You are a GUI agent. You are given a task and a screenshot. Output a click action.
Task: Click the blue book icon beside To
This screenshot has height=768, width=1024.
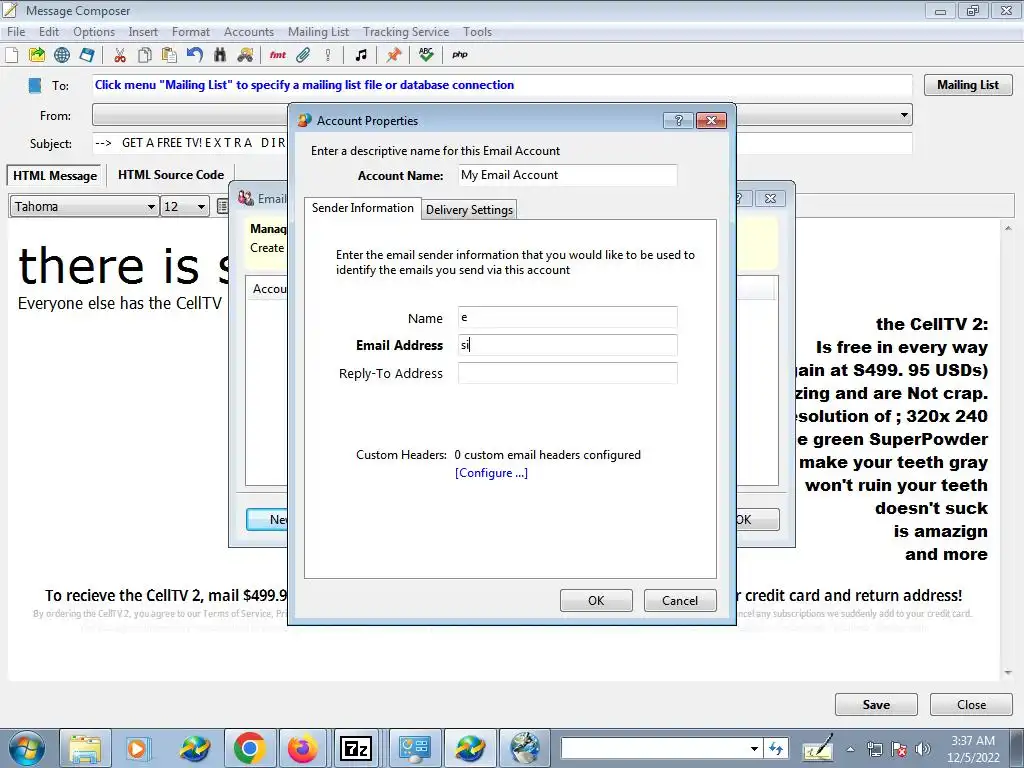pos(35,86)
